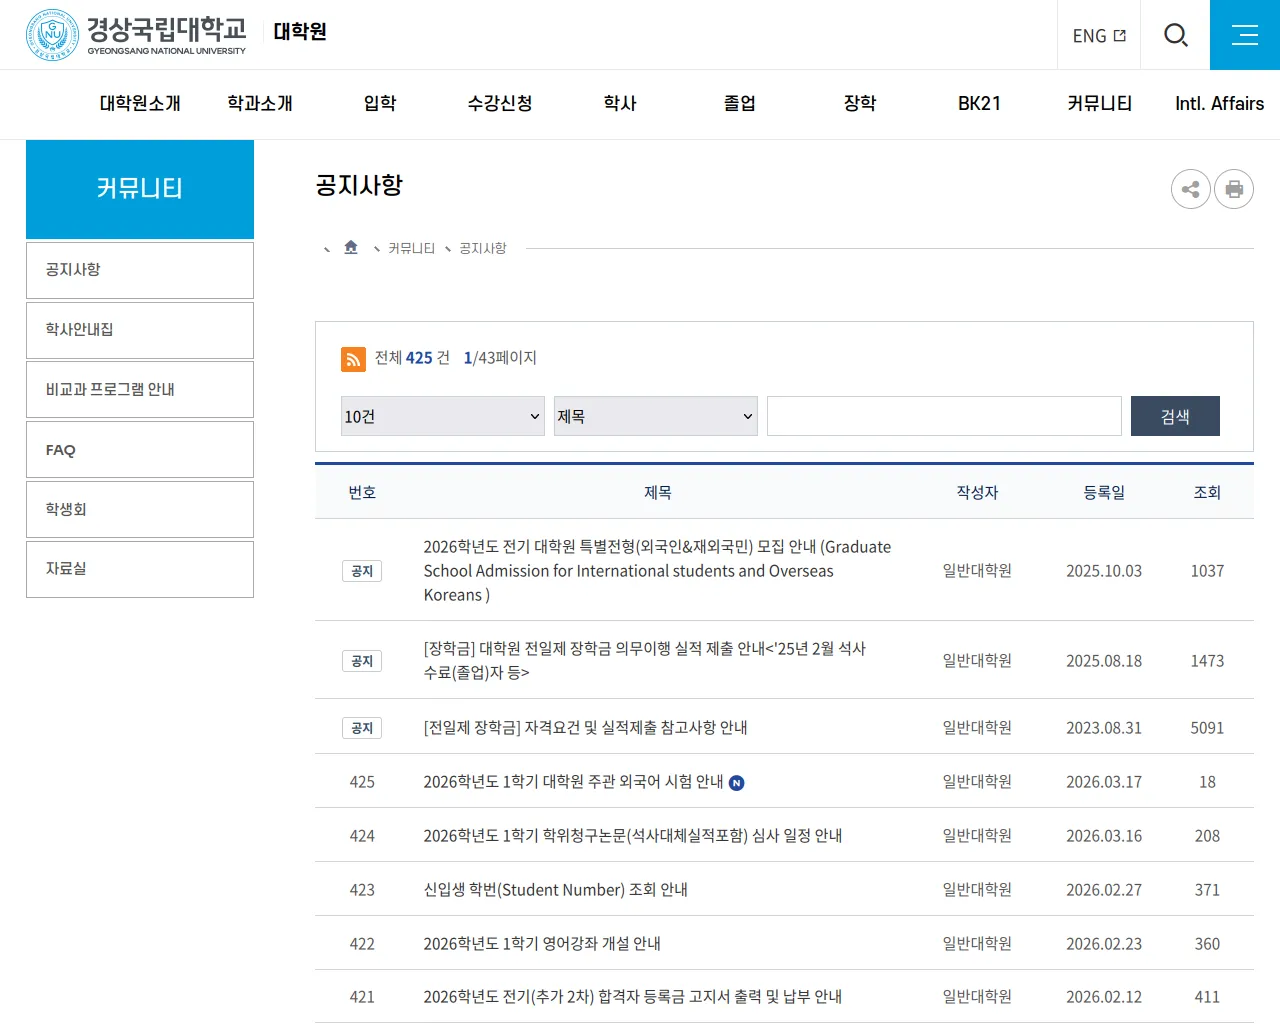Click the blue N new-post badge on notice 425
This screenshot has width=1280, height=1024.
(737, 783)
